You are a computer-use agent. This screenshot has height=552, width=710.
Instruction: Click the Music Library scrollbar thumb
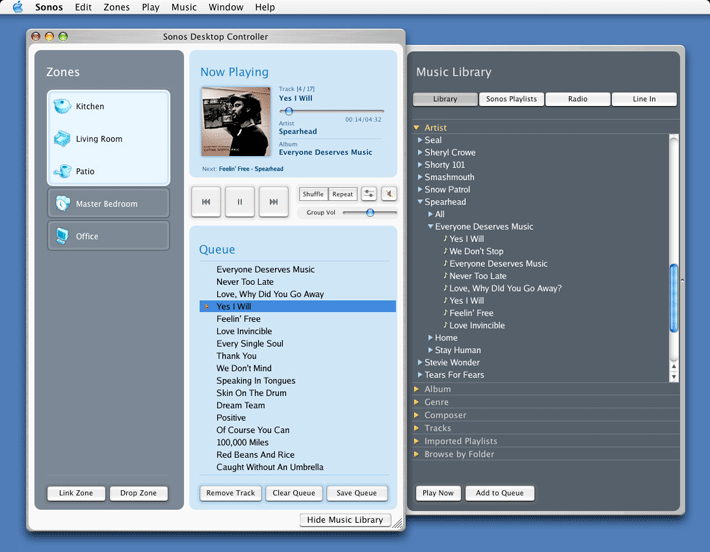point(674,298)
